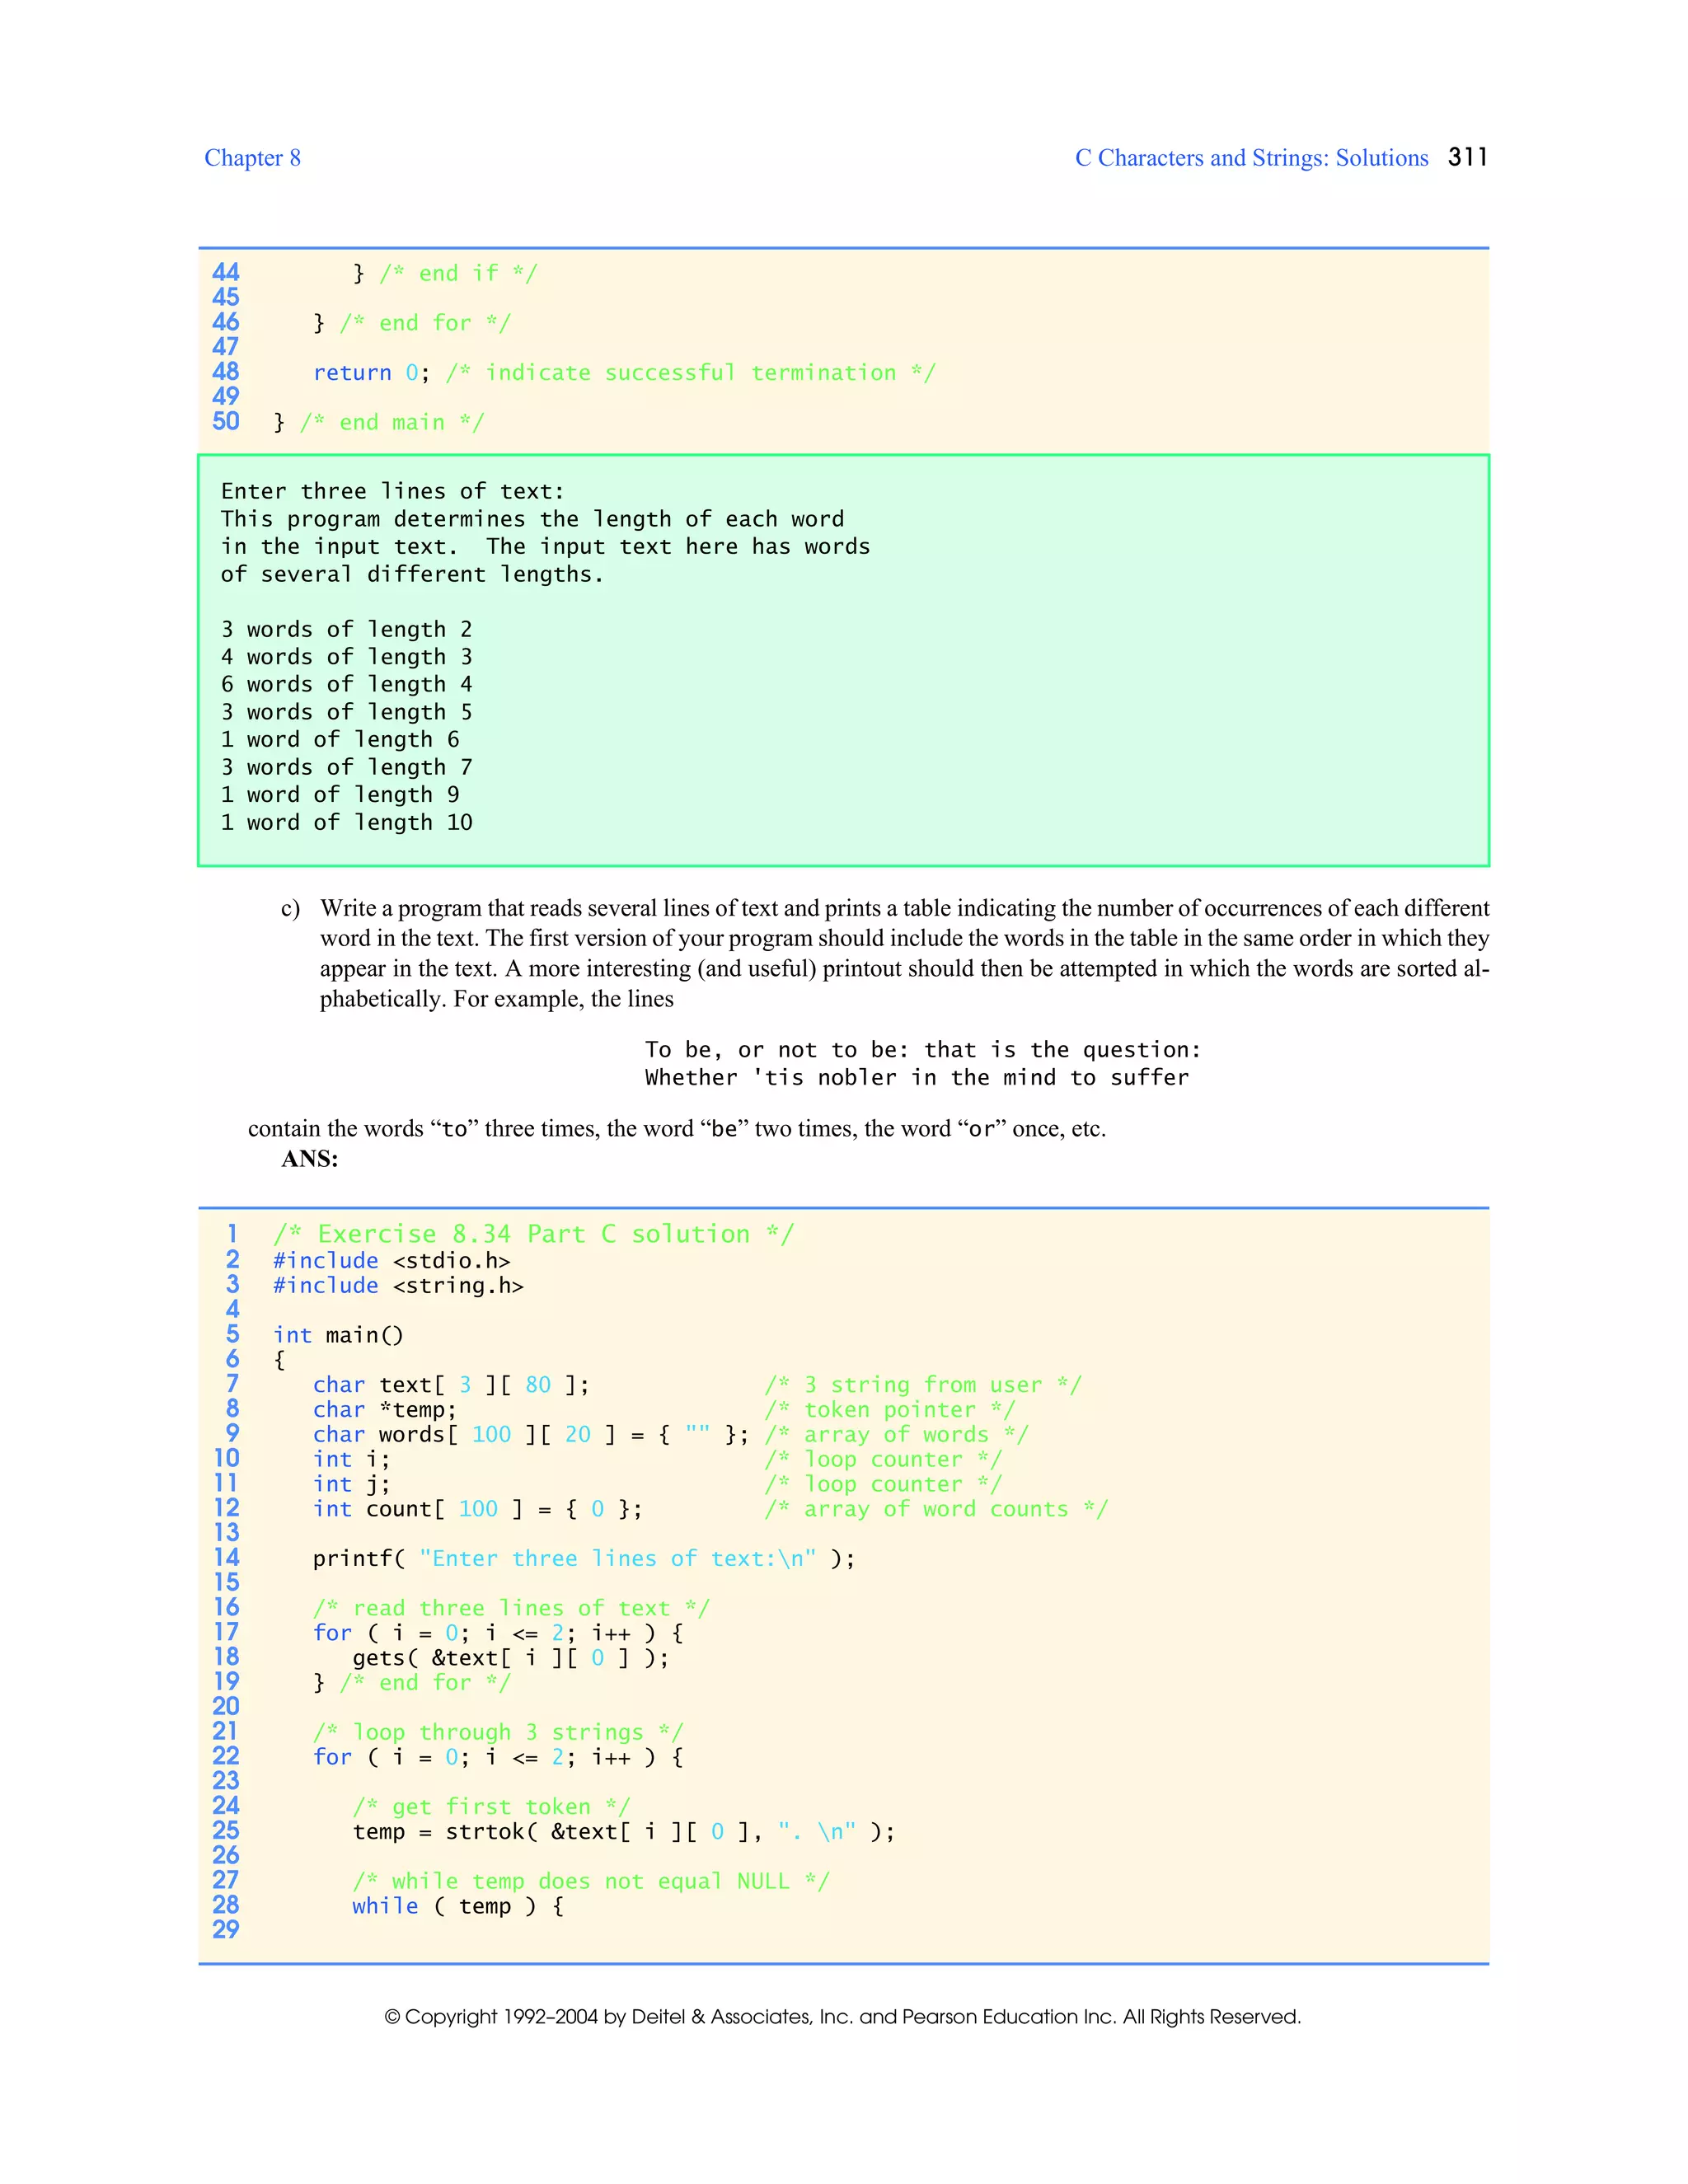The width and height of the screenshot is (1688, 2184).
Task: Click 'Enter three lines of text:' output line
Action: tap(392, 491)
